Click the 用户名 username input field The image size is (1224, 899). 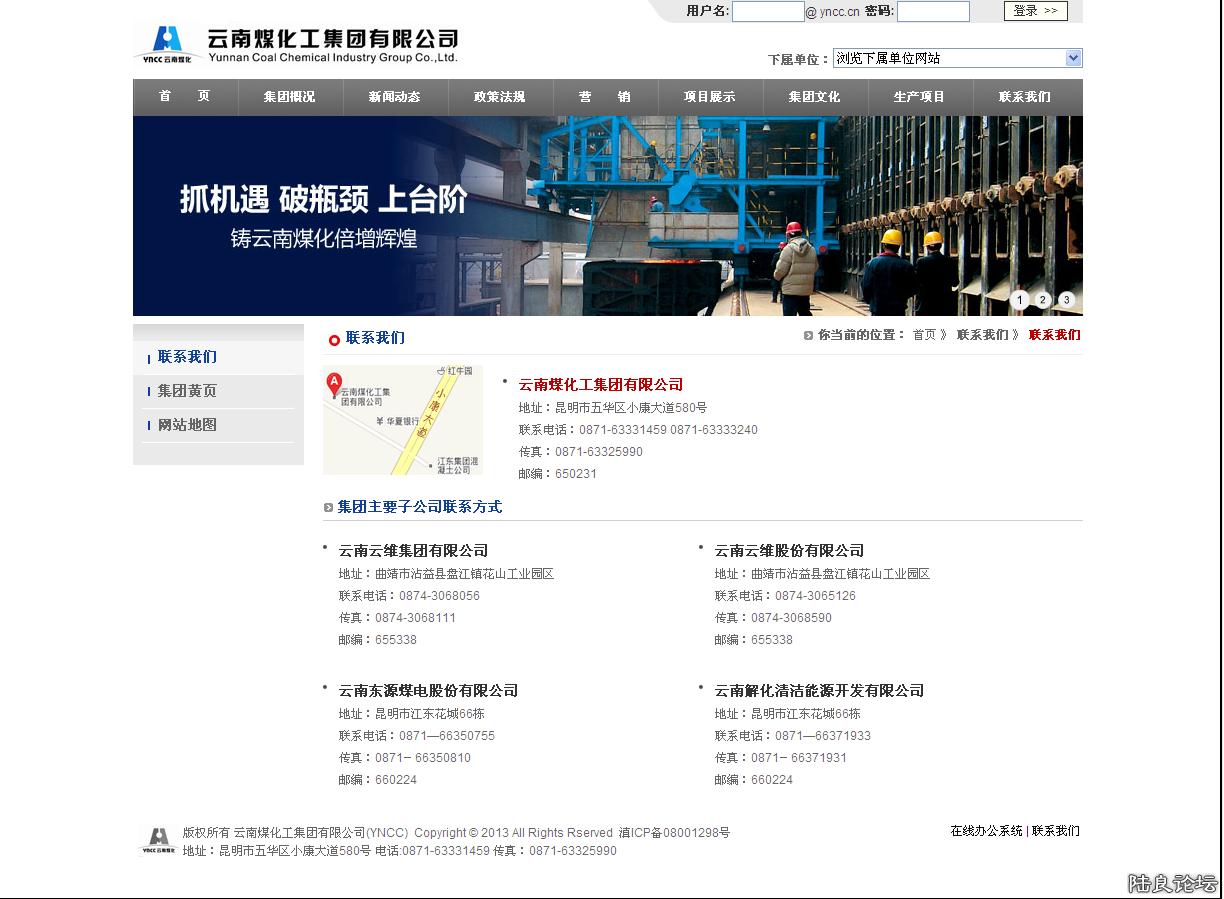(767, 12)
